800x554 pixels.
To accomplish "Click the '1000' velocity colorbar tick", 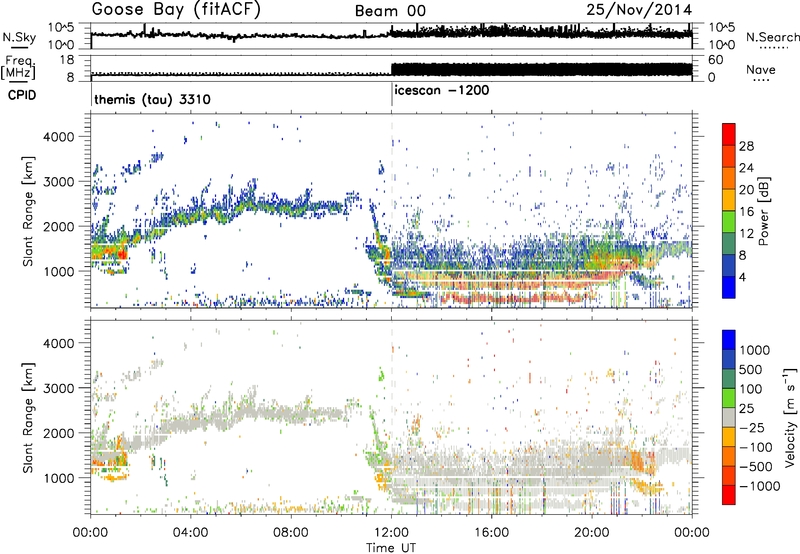I will tap(755, 350).
